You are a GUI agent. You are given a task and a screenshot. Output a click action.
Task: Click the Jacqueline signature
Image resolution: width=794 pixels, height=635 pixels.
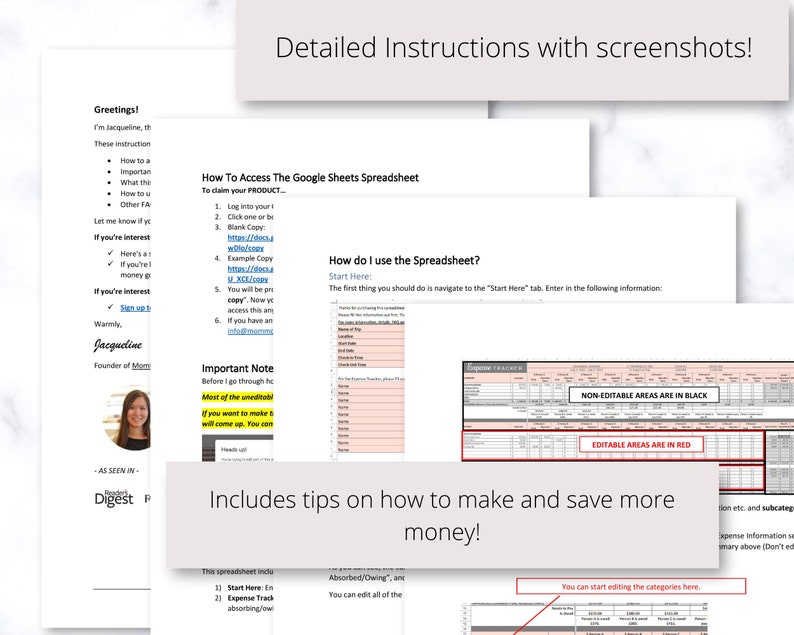tap(118, 345)
